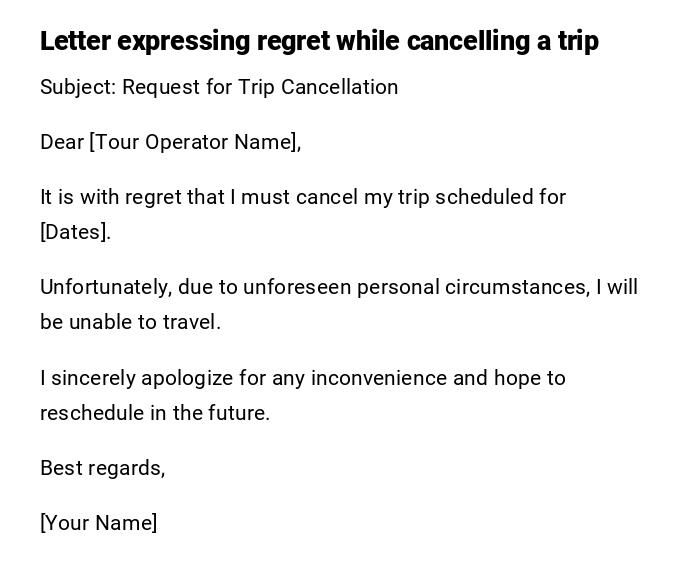Click the "Request for Trip Cancellation" text

(x=260, y=87)
